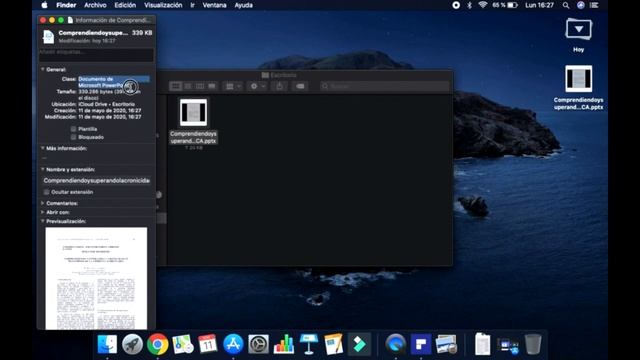Open the Hoy stack on desktop
Image resolution: width=640 pixels, height=360 pixels.
point(578,29)
